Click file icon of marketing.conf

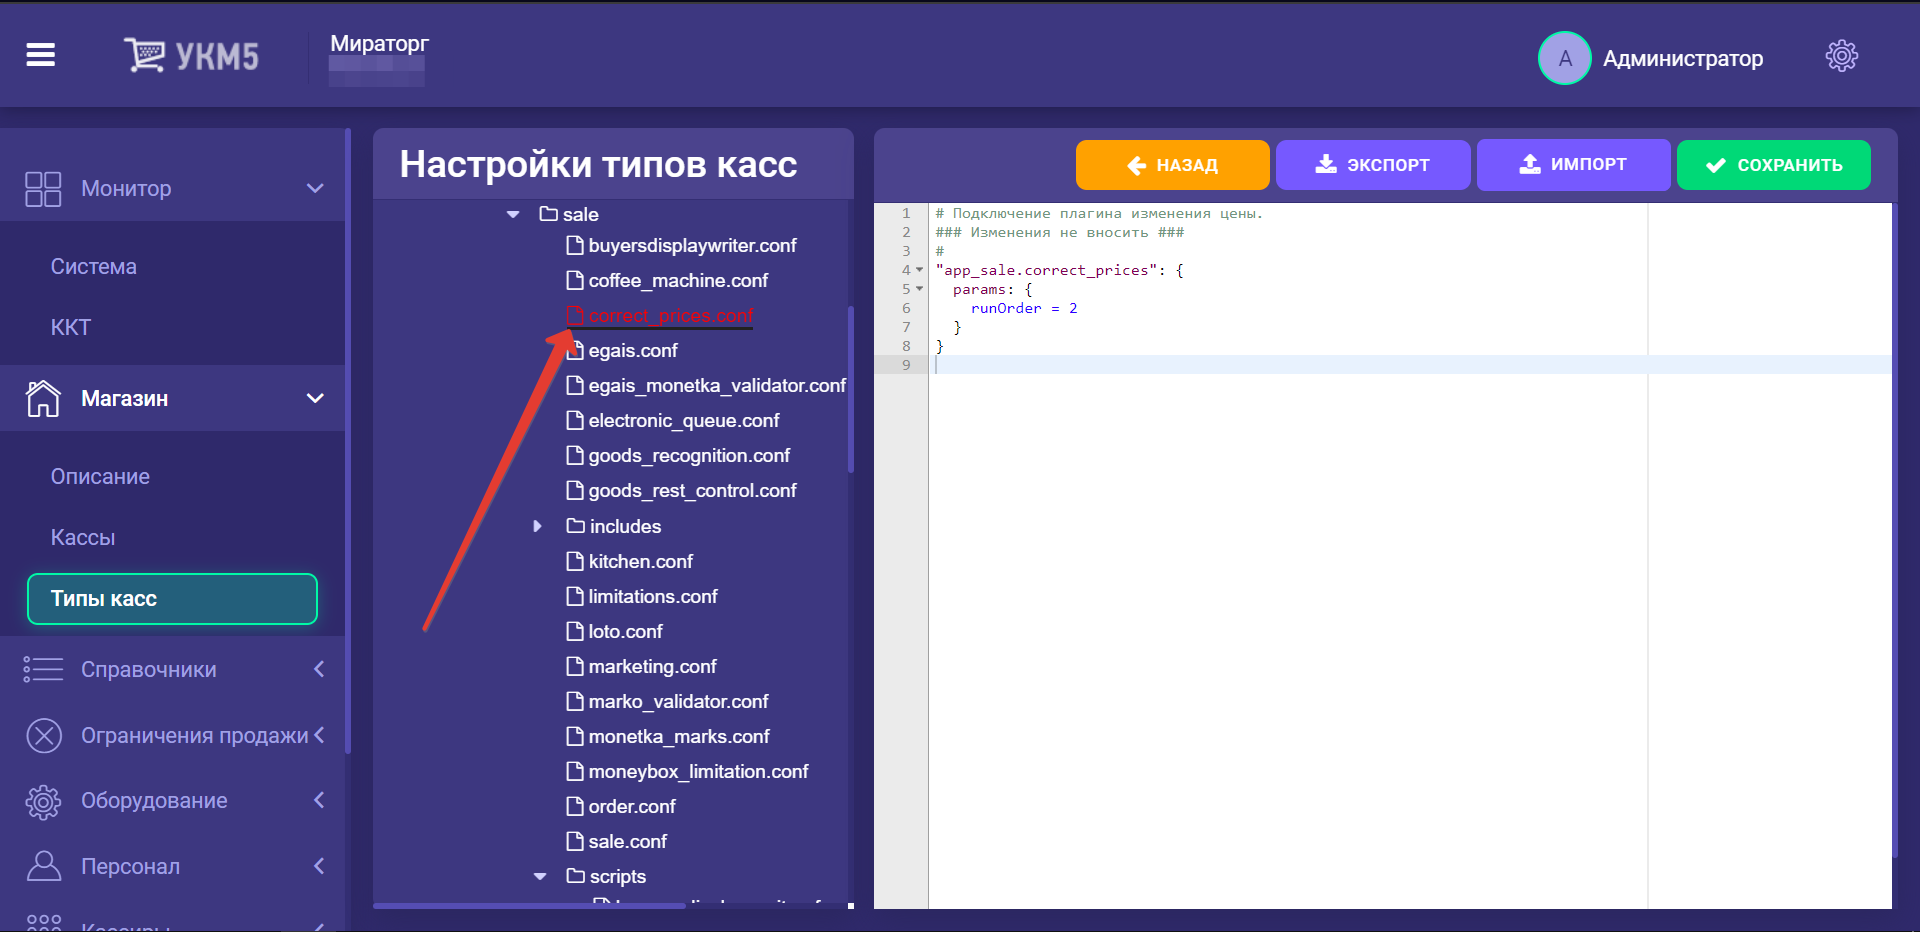tap(575, 666)
